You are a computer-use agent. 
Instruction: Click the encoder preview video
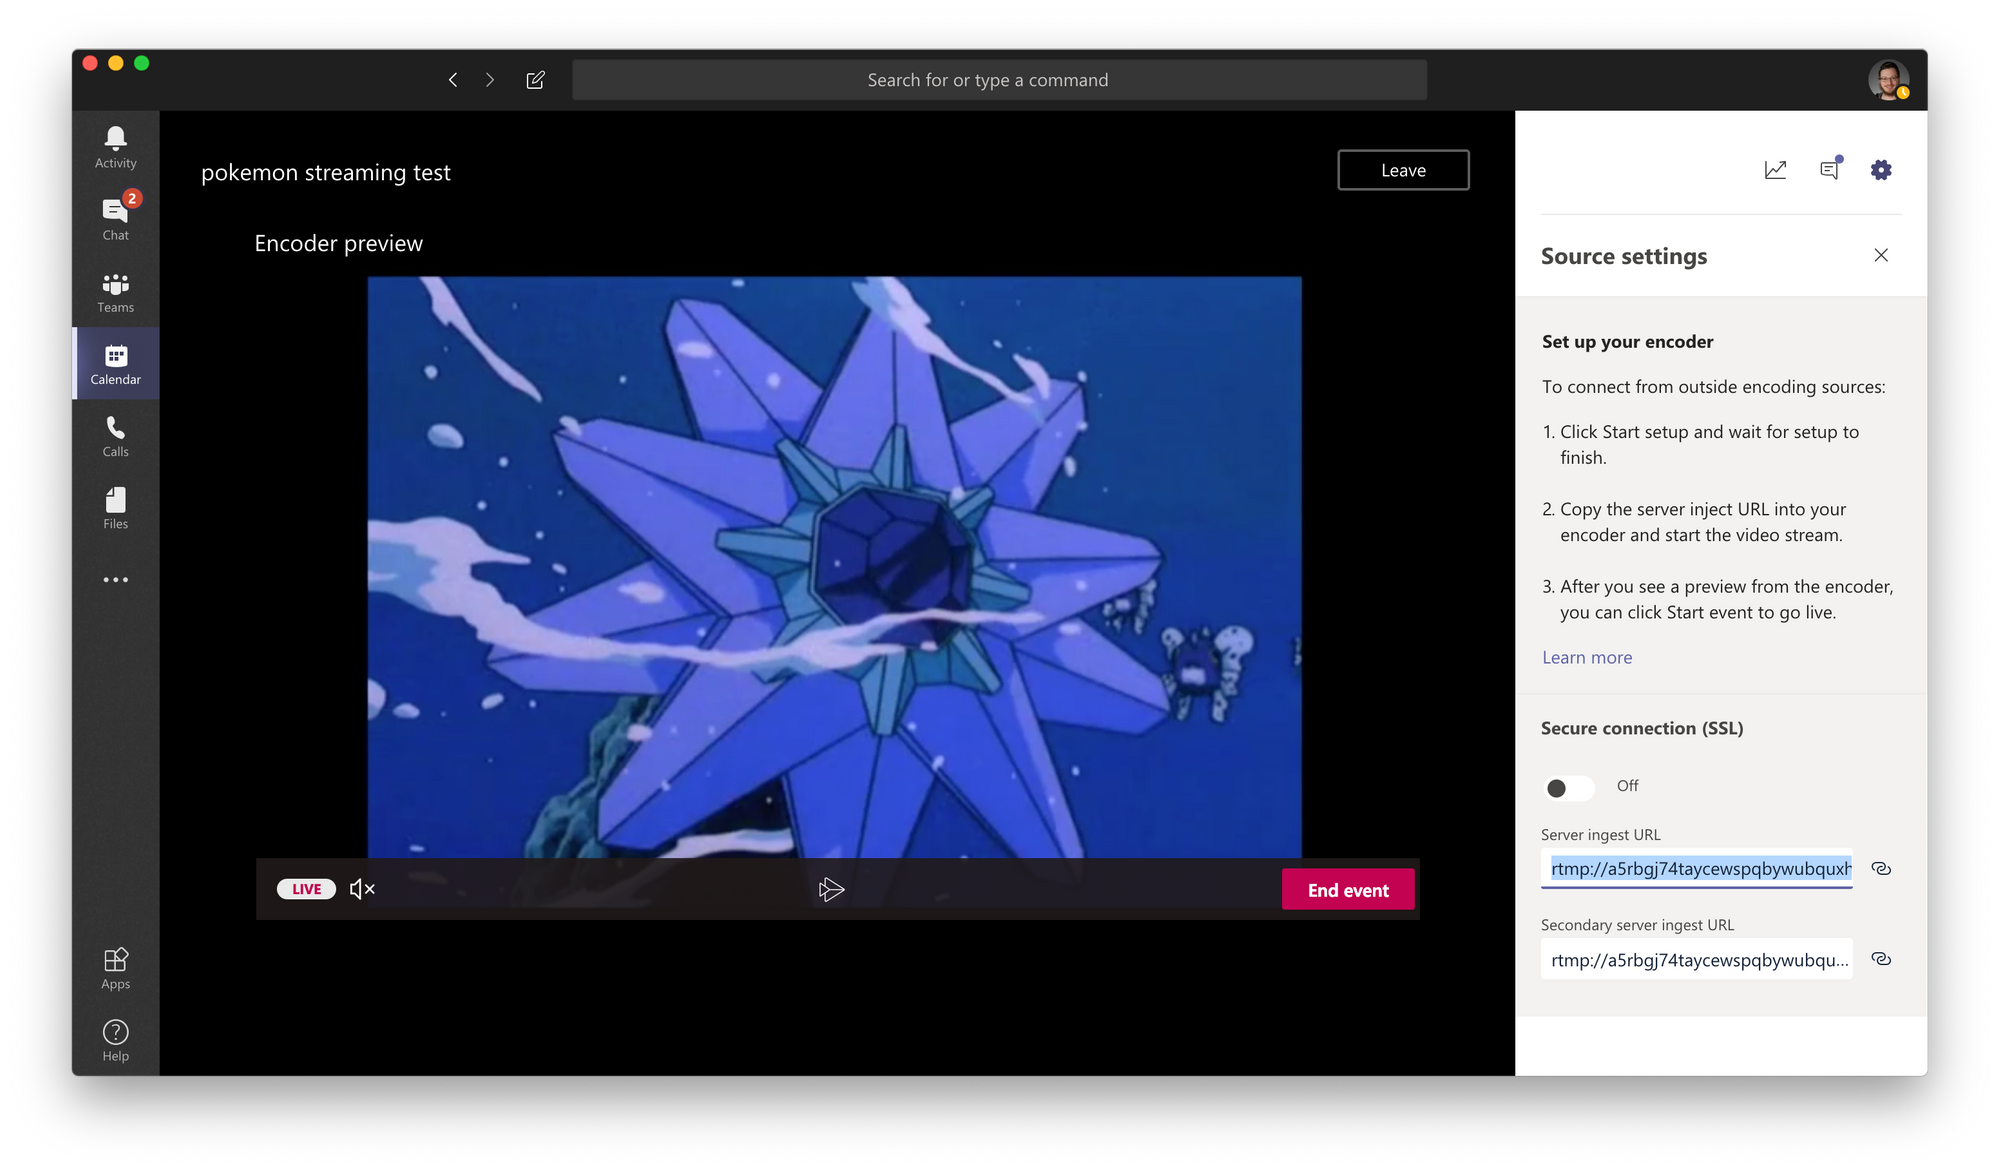(x=834, y=567)
